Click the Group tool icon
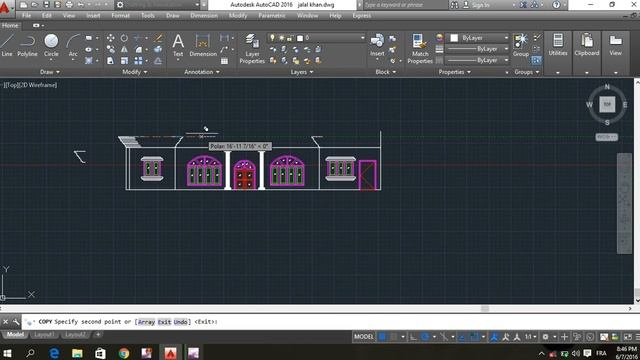The height and width of the screenshot is (360, 640). click(x=521, y=45)
